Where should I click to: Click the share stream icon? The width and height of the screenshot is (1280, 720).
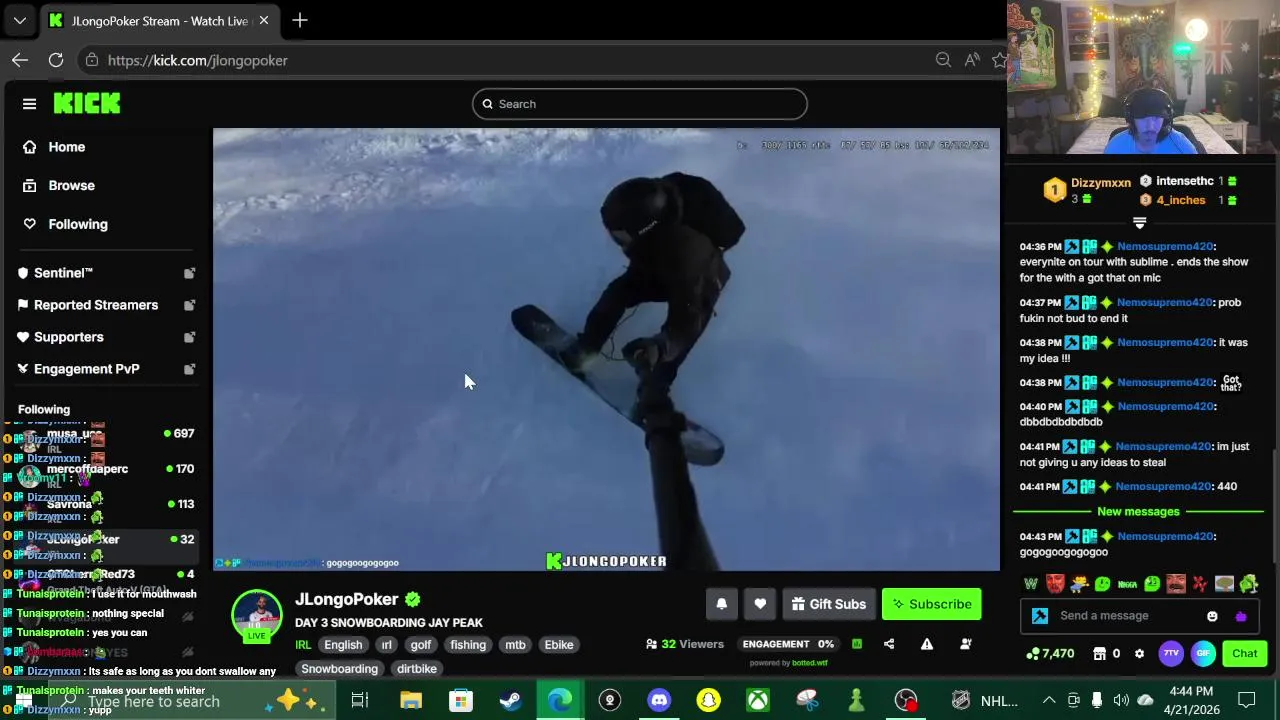[x=889, y=644]
